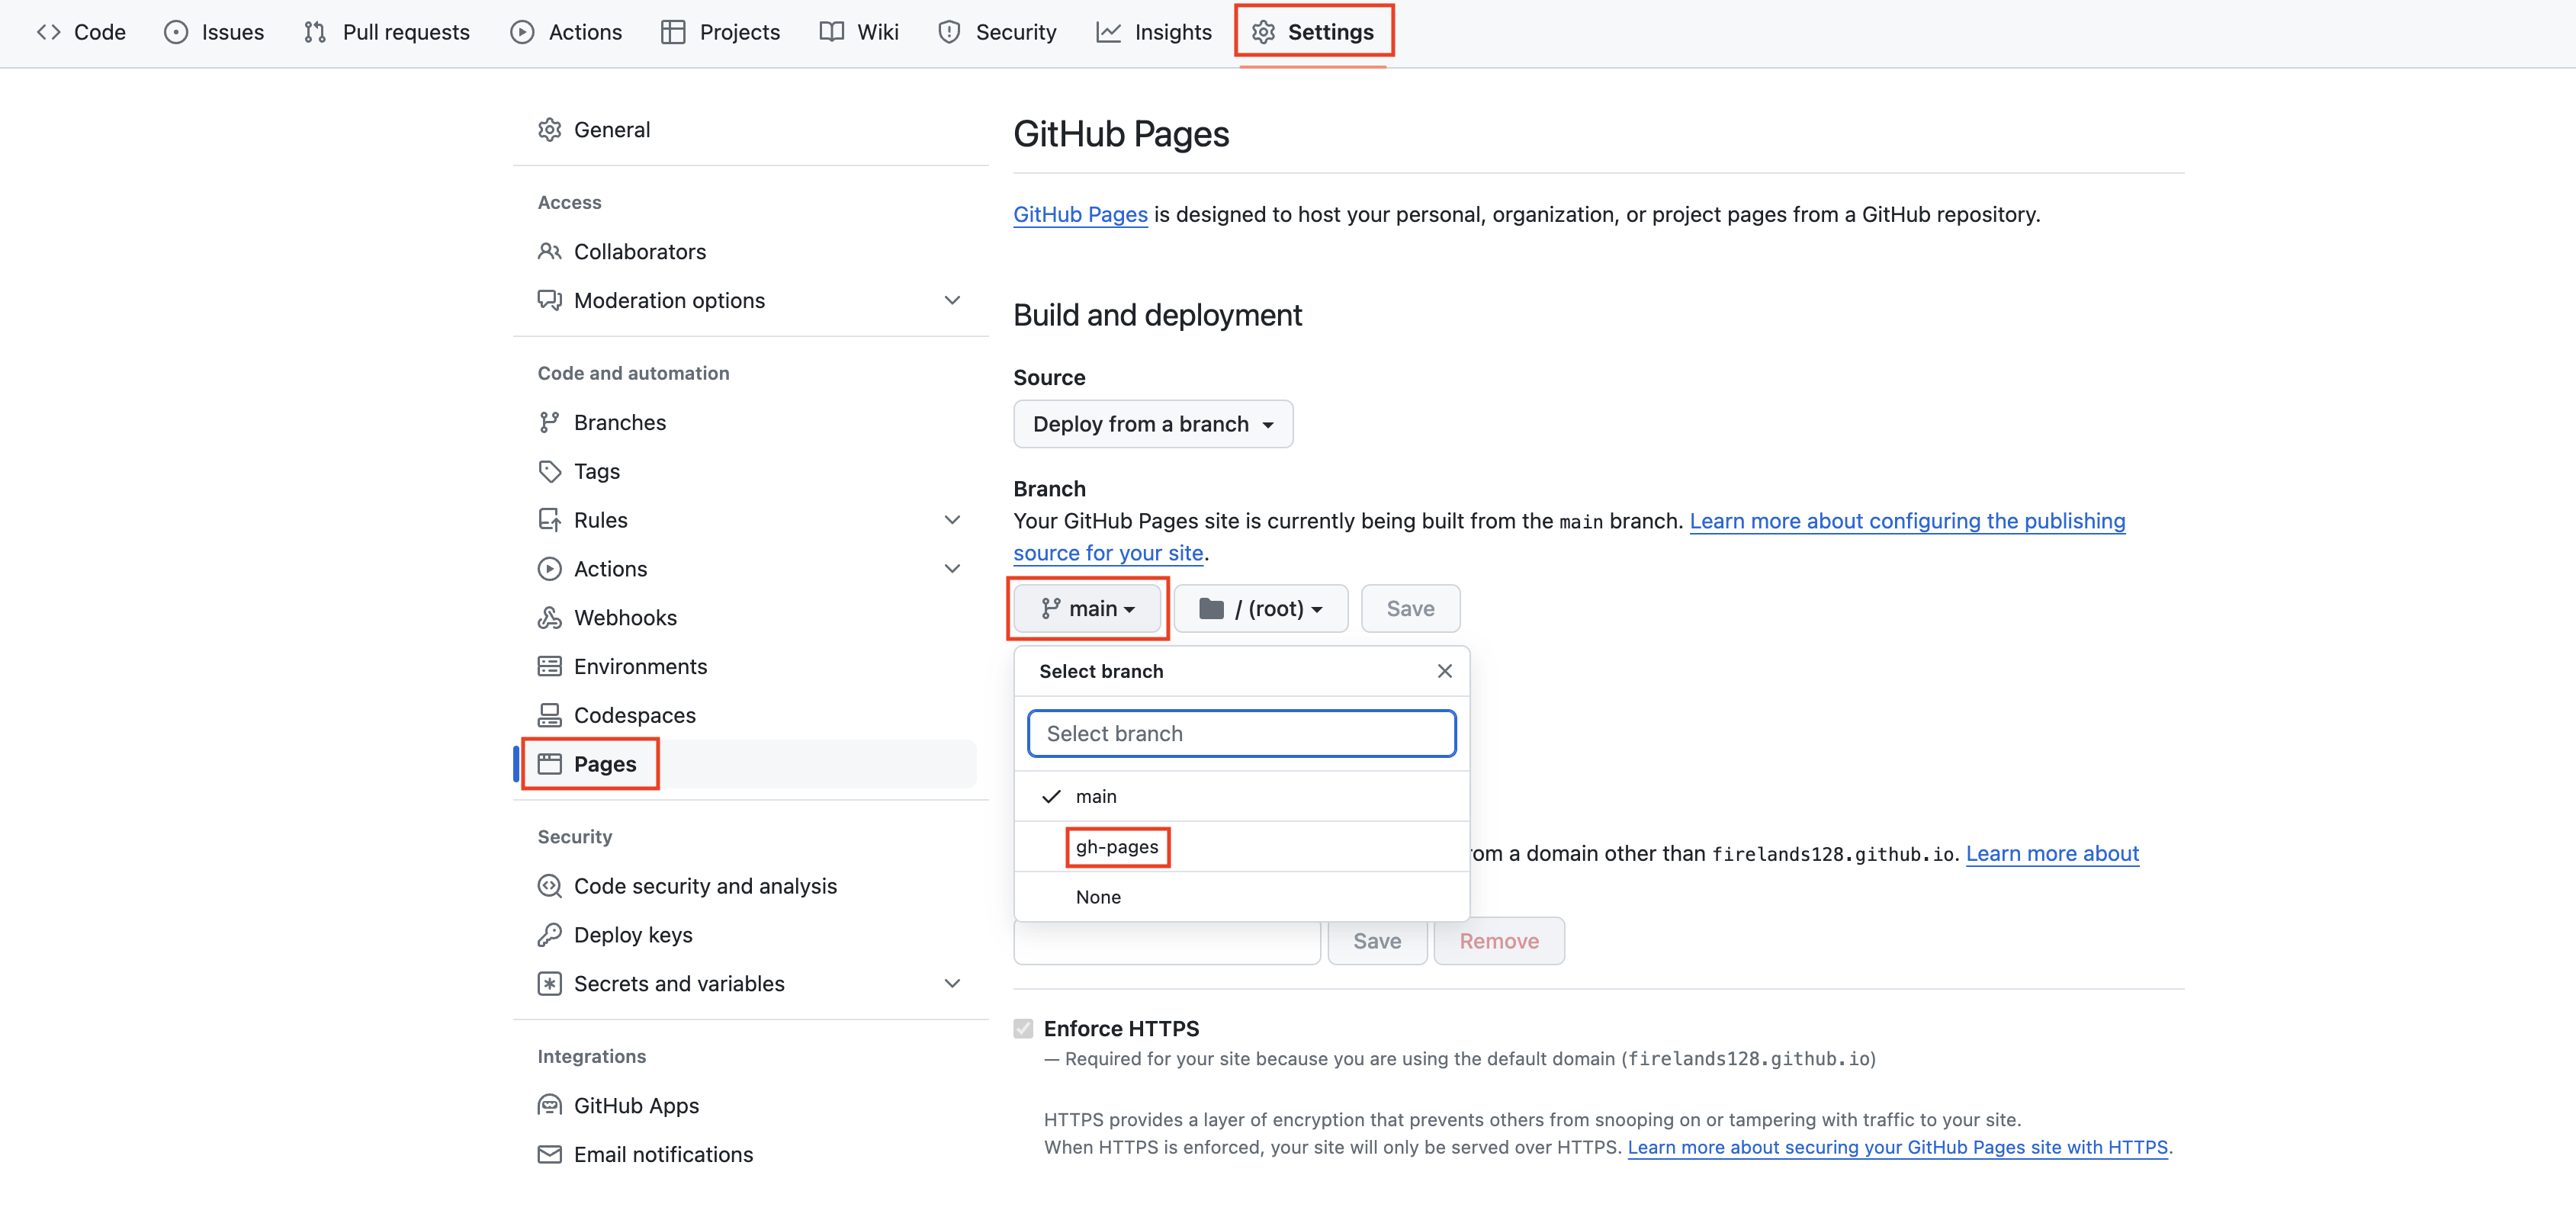Choose None in the branch list
The width and height of the screenshot is (2576, 1220).
pos(1241,898)
